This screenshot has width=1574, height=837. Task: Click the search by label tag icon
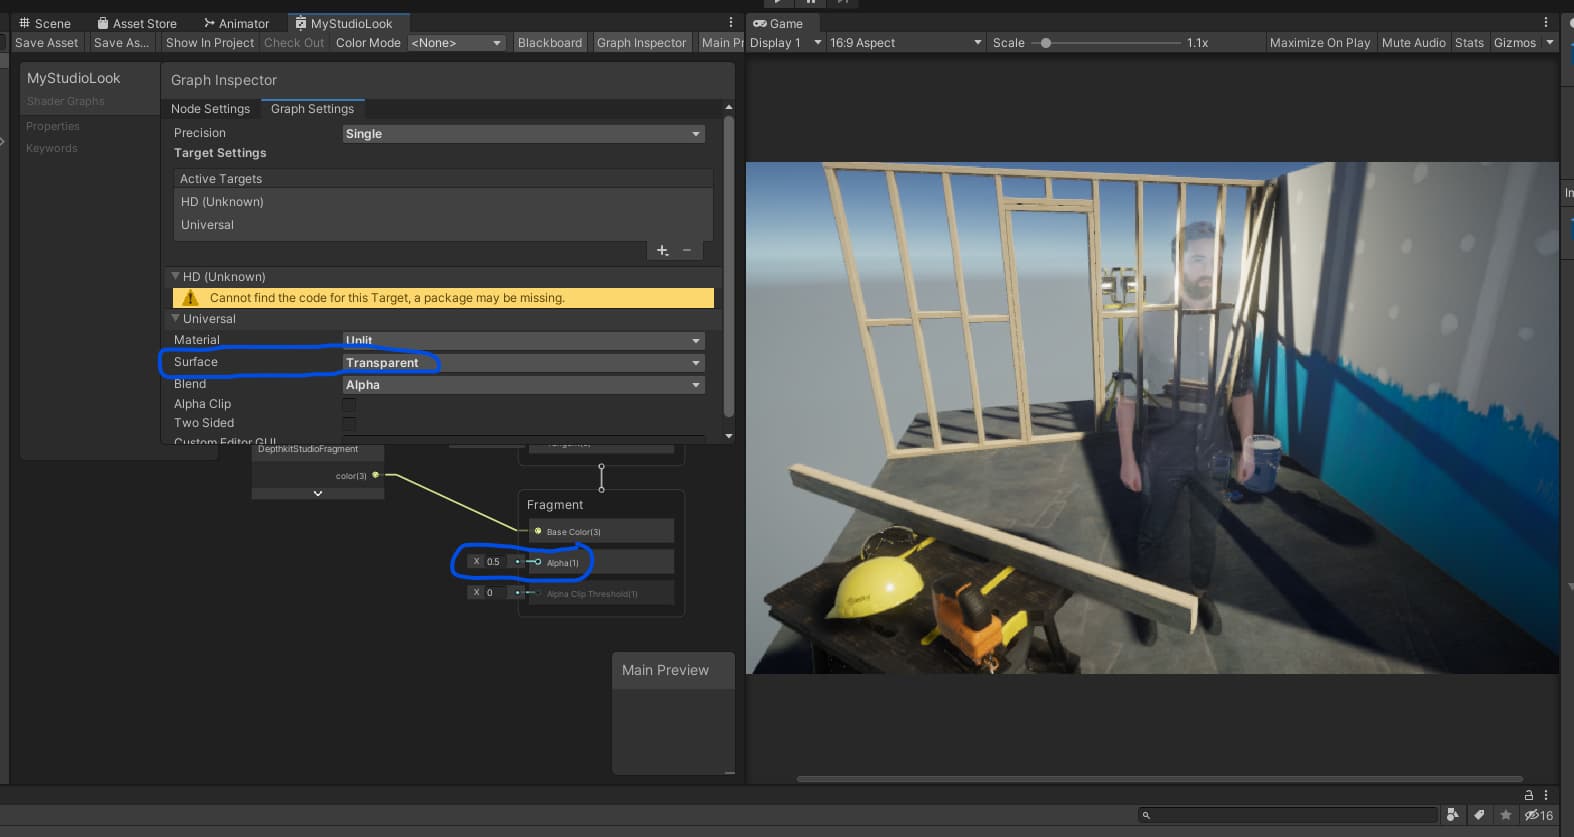pyautogui.click(x=1479, y=815)
